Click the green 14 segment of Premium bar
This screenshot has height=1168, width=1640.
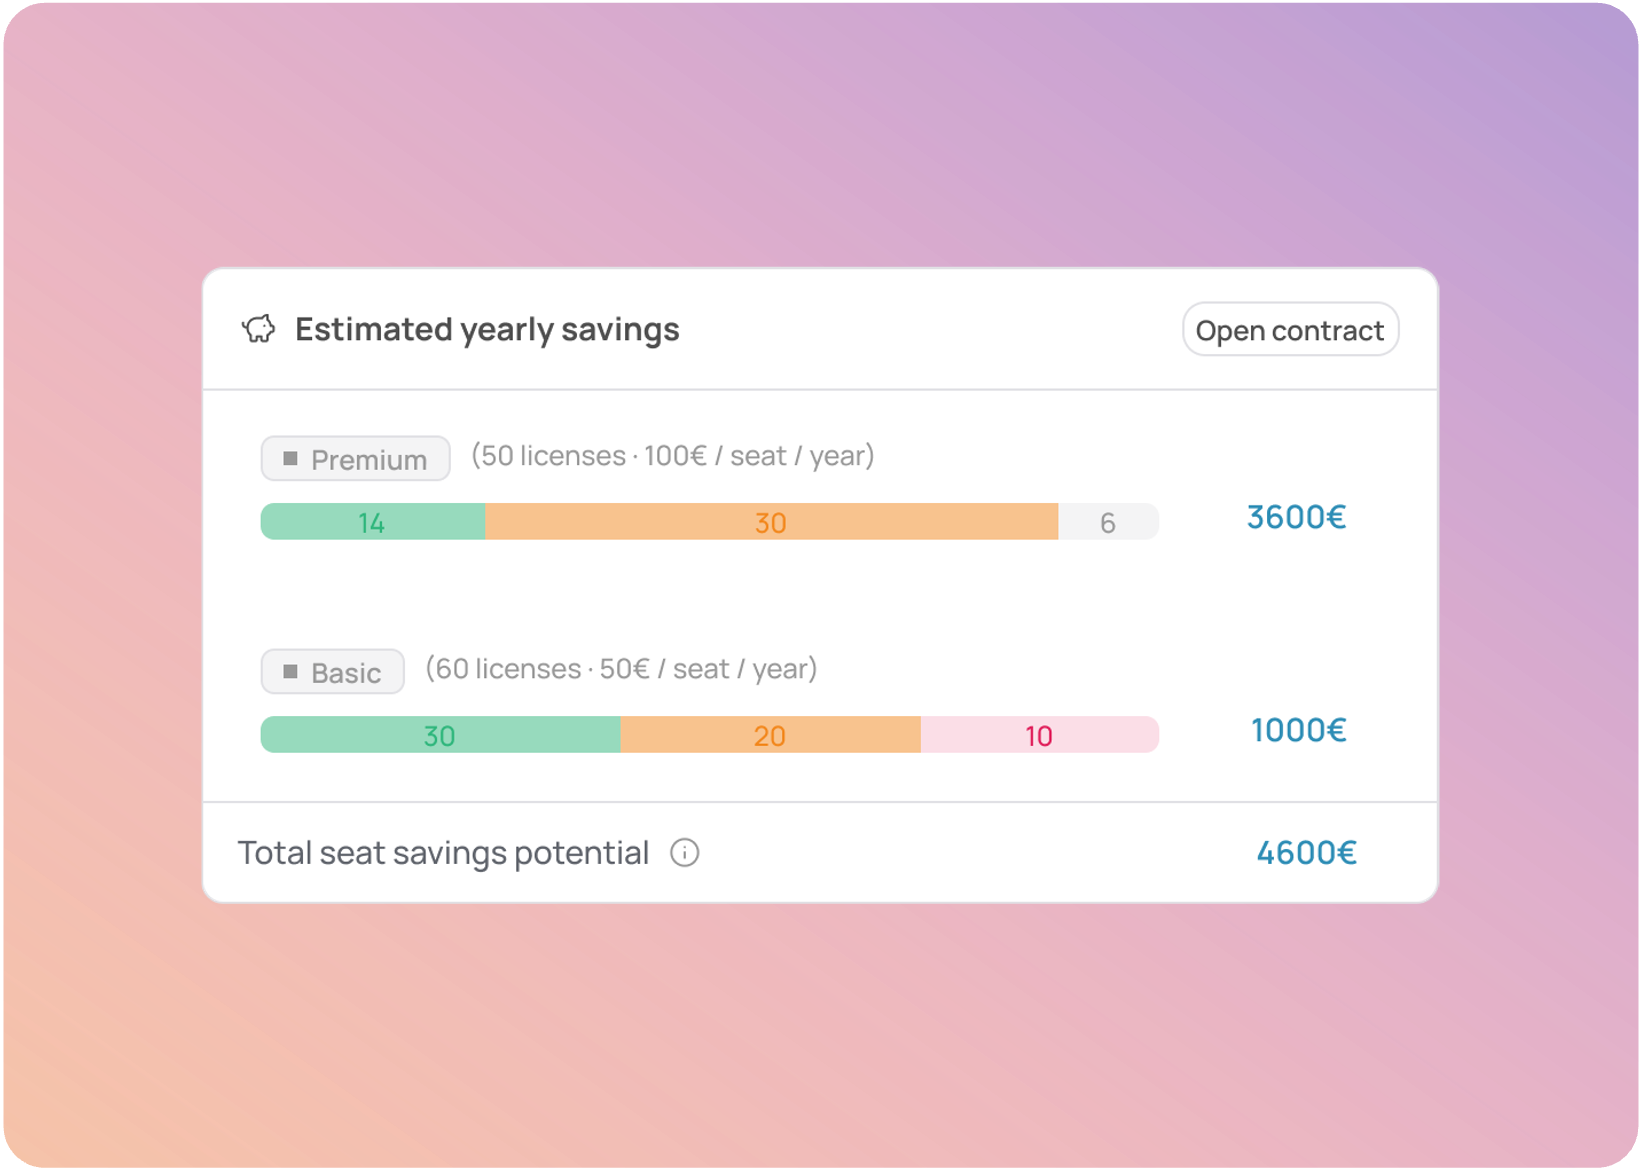(x=372, y=522)
